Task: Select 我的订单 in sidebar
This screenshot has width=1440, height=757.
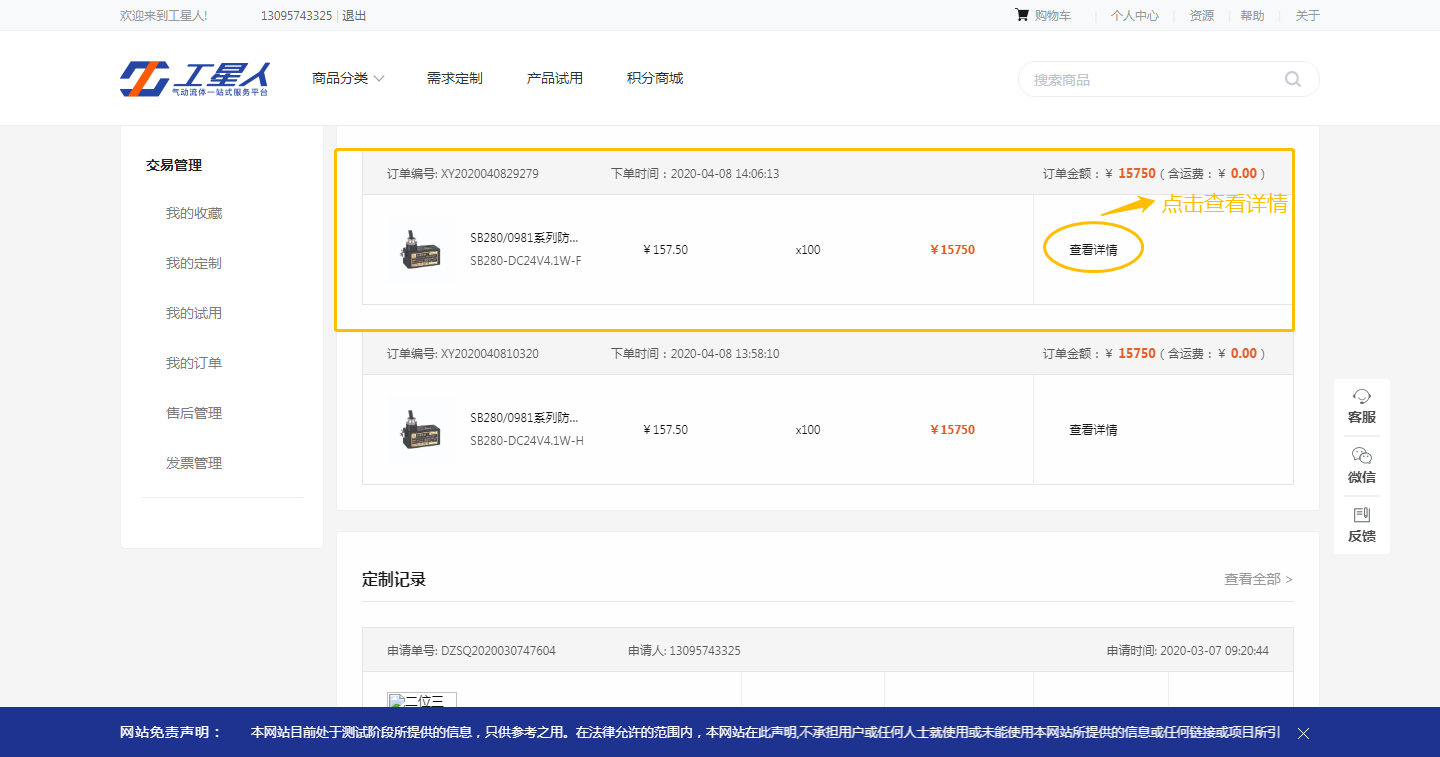Action: pyautogui.click(x=194, y=363)
